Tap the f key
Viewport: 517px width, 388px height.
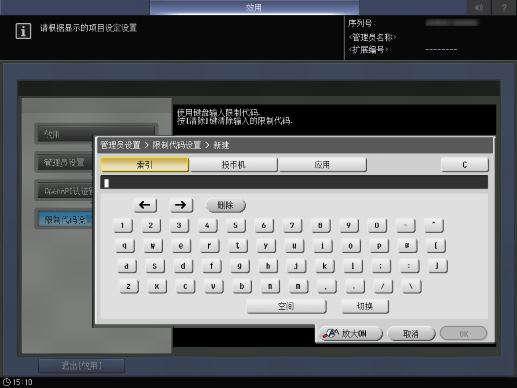point(211,266)
